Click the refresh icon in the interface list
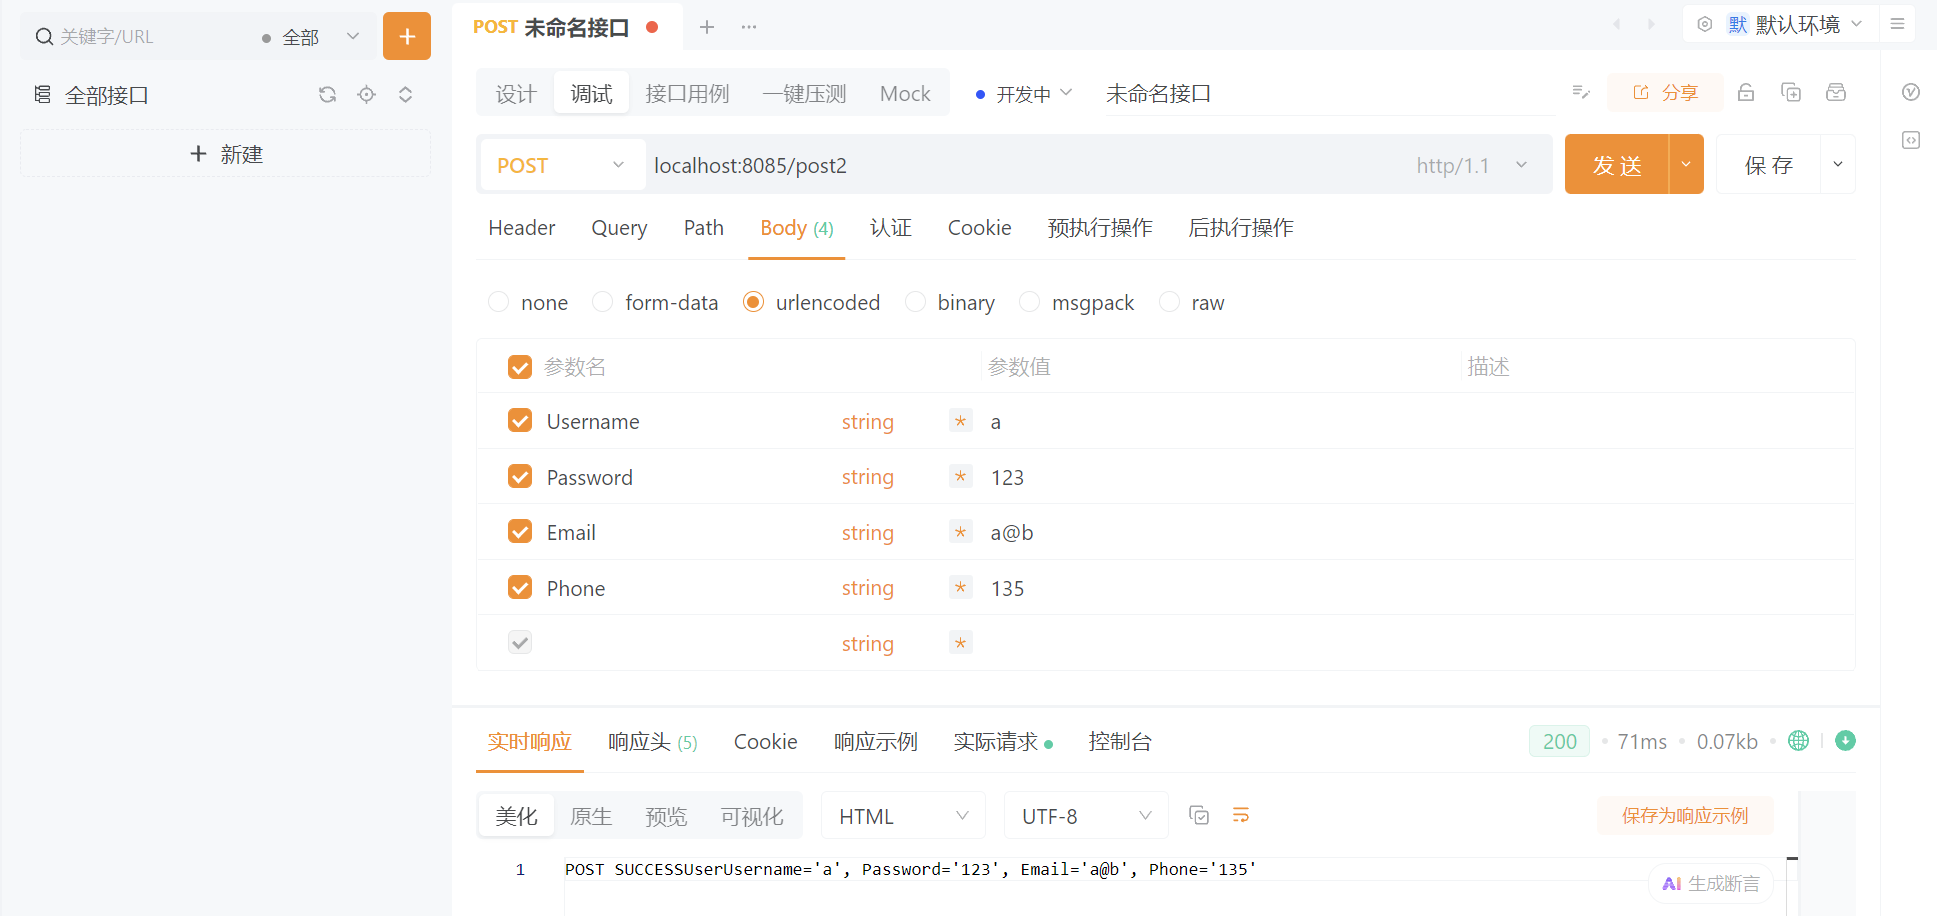 (x=327, y=95)
